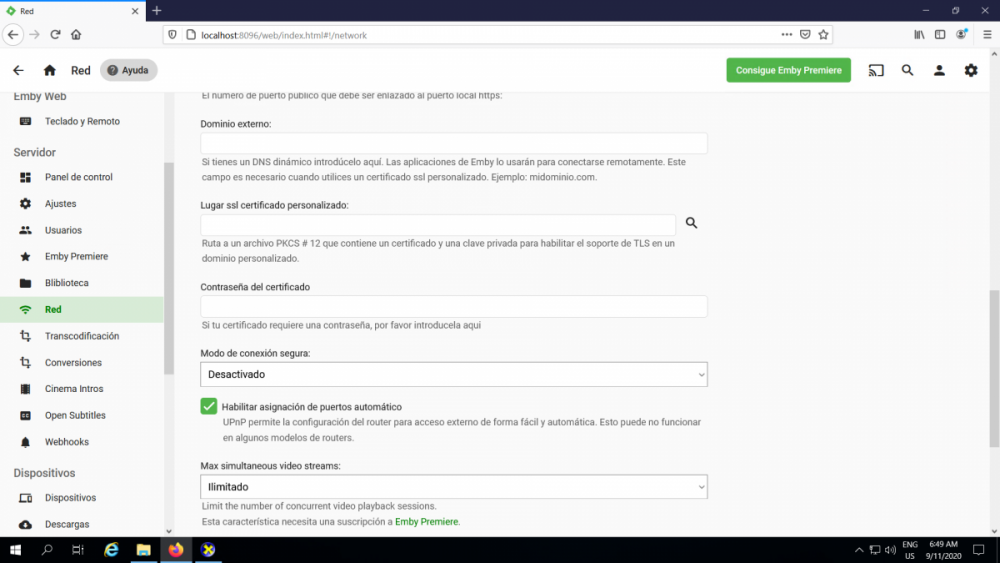Click the browser back button
This screenshot has width=1000, height=563.
coord(13,34)
